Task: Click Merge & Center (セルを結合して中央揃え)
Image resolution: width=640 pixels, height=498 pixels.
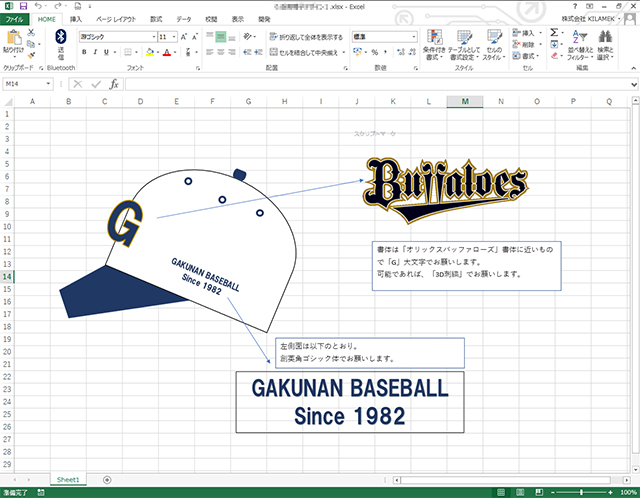Action: 304,52
